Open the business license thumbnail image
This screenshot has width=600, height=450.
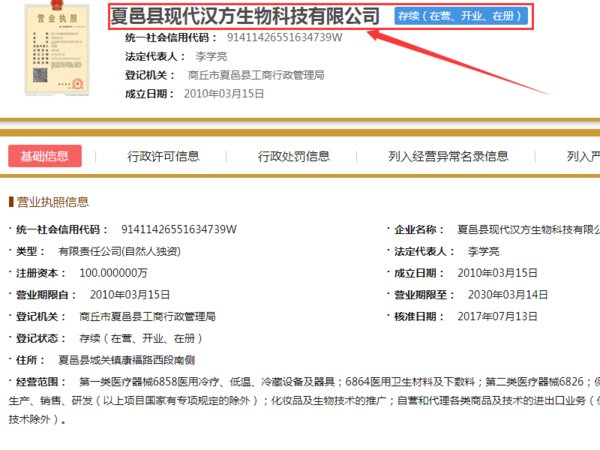pos(57,48)
